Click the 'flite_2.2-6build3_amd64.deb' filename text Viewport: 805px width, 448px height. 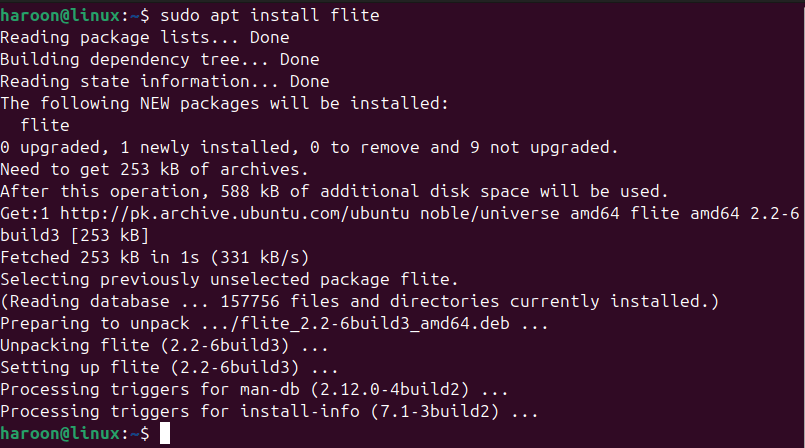[x=375, y=323]
